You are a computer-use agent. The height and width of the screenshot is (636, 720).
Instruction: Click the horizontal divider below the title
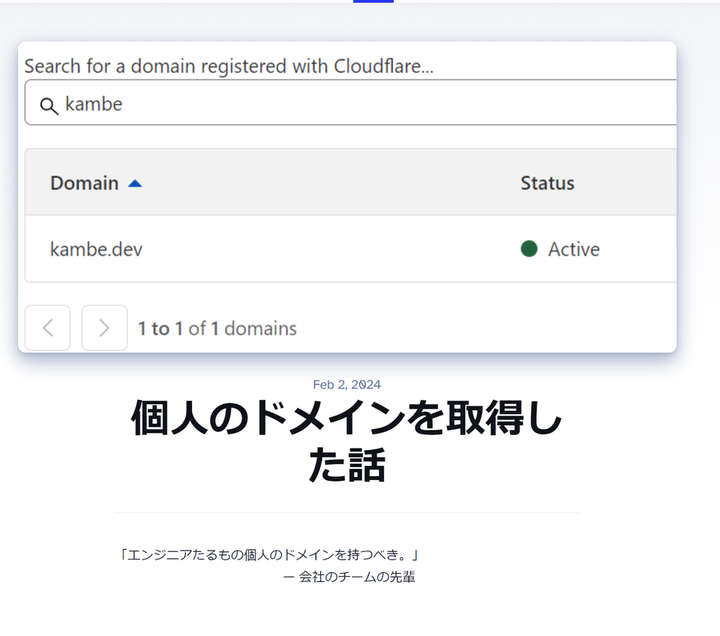click(347, 513)
